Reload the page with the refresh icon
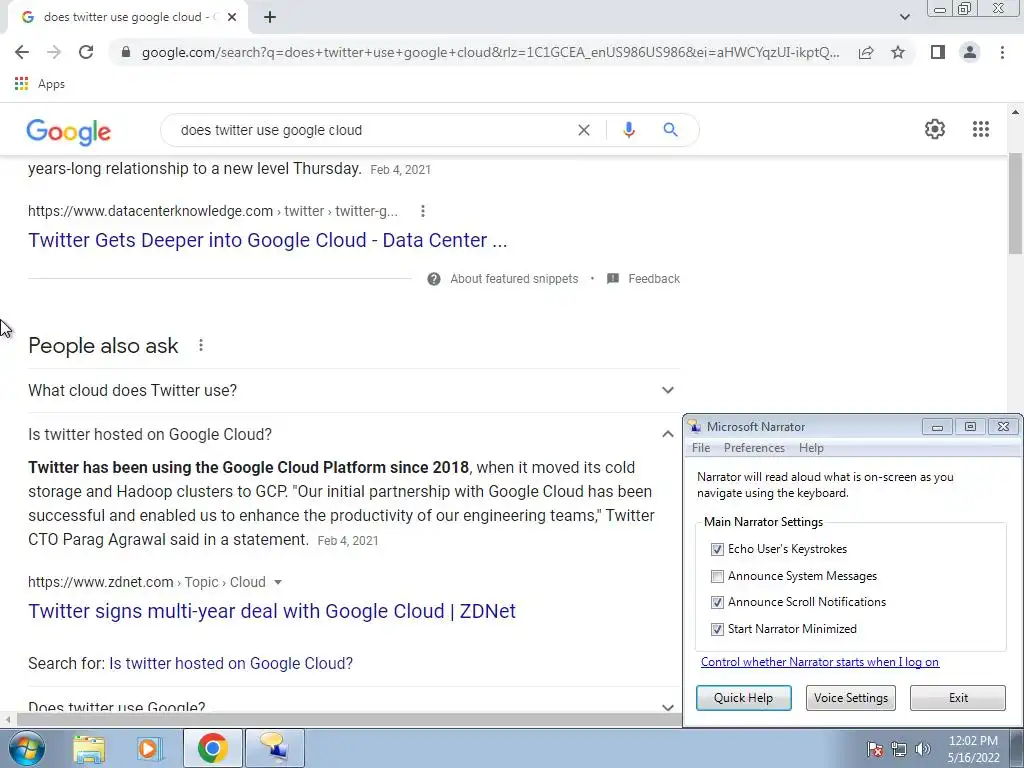The image size is (1024, 768). pyautogui.click(x=86, y=52)
